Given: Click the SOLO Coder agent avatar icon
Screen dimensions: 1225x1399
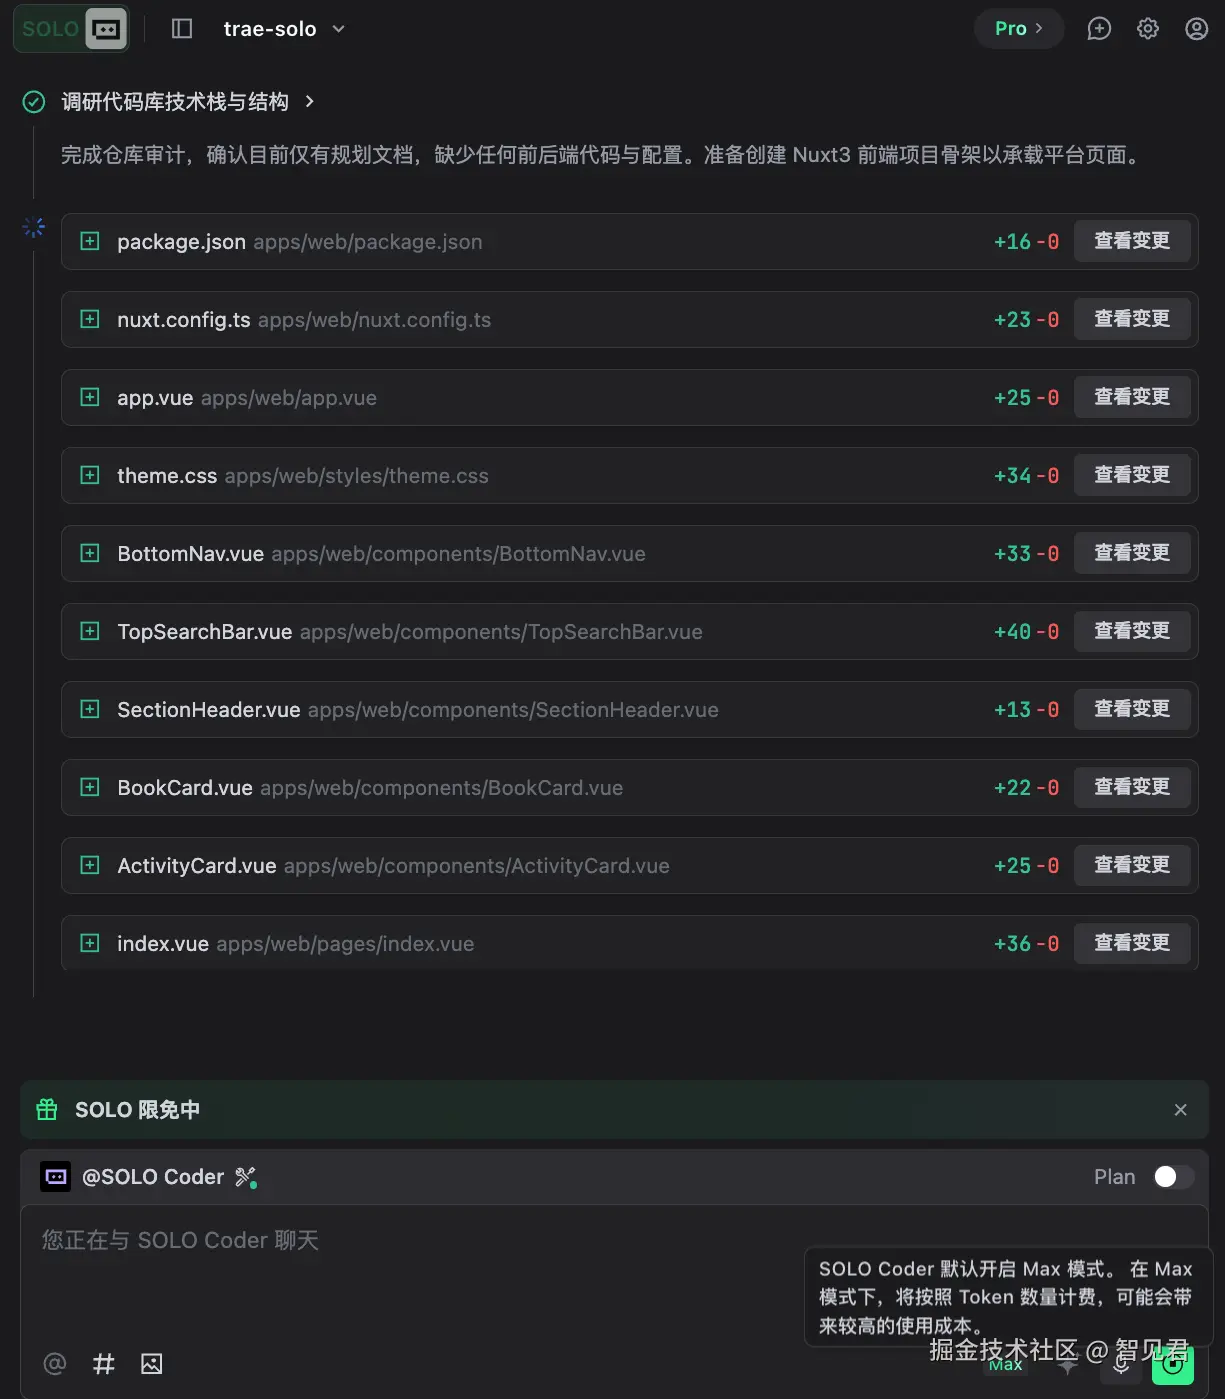Looking at the screenshot, I should [55, 1177].
